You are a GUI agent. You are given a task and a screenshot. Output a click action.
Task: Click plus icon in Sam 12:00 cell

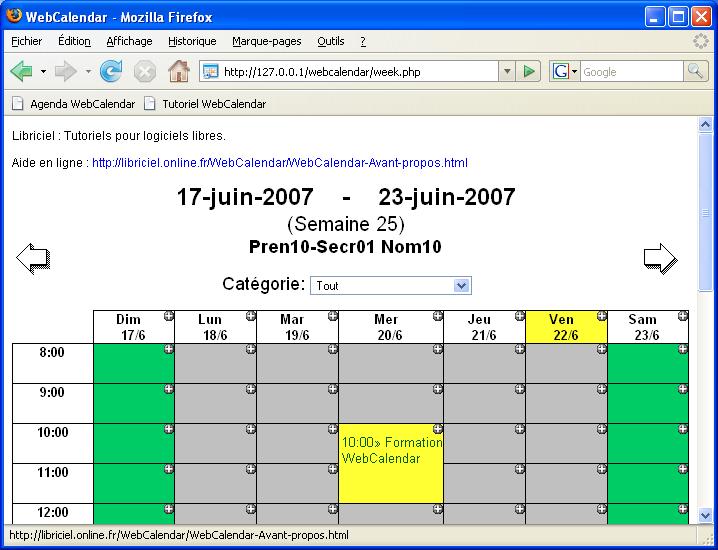coord(683,508)
